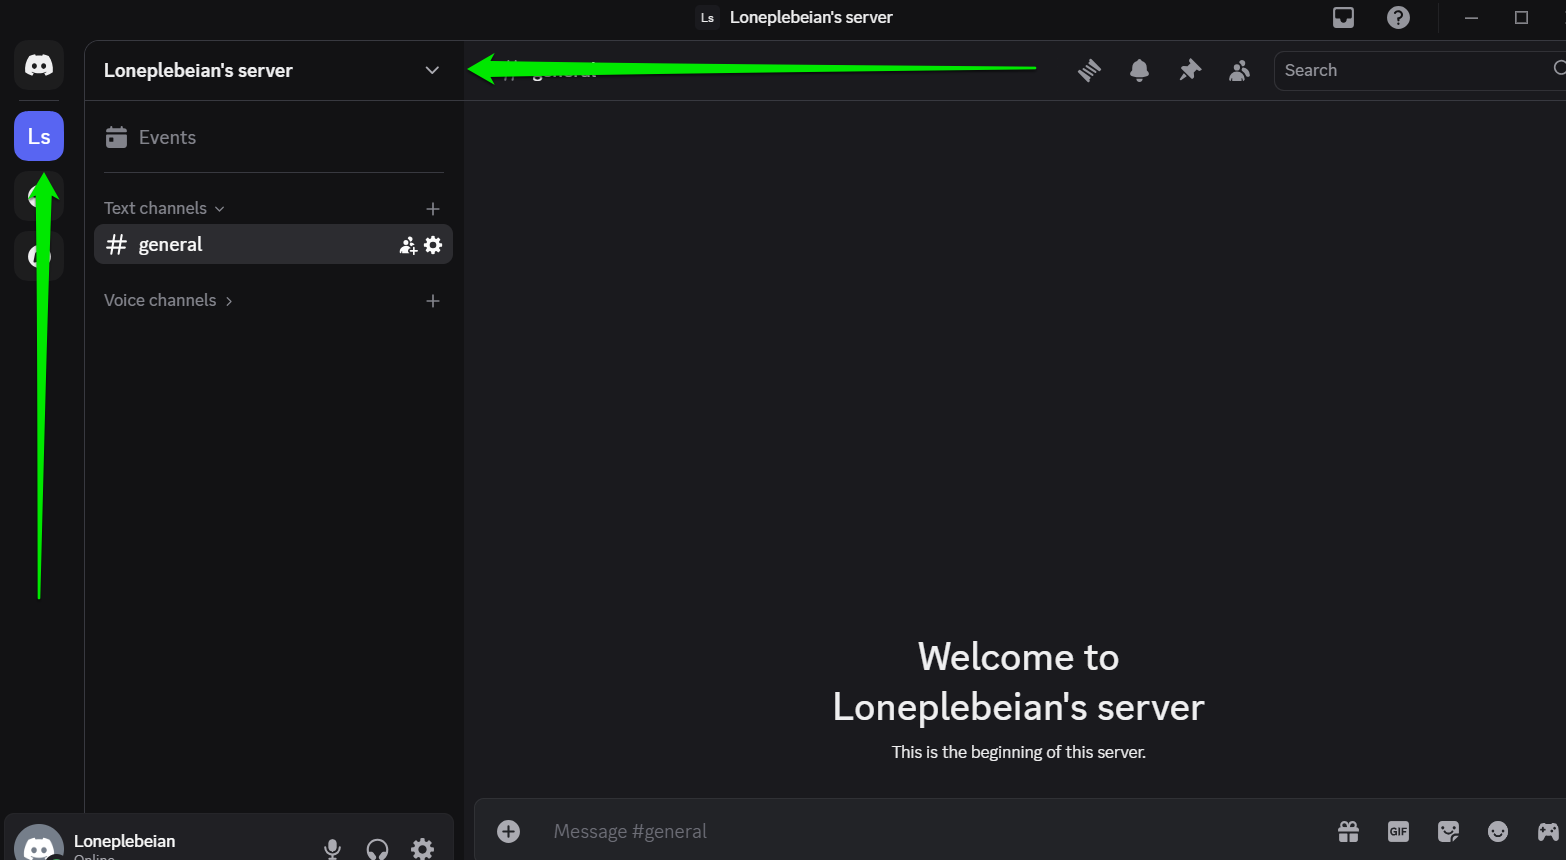Image resolution: width=1566 pixels, height=860 pixels.
Task: Open the inbox icon in title bar
Action: tap(1343, 17)
